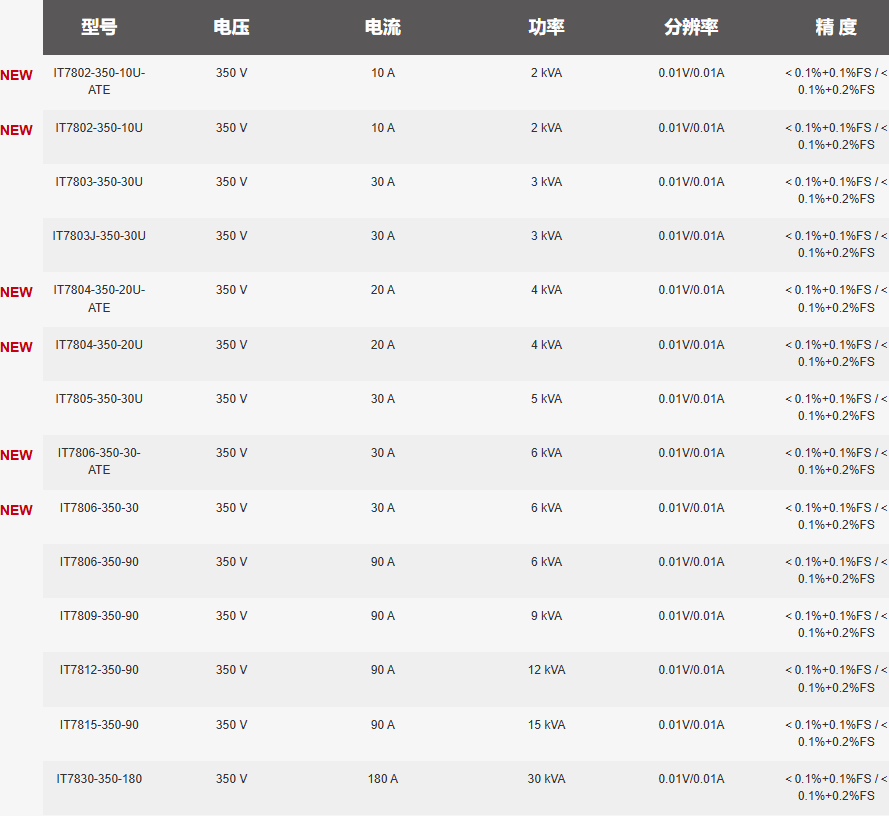This screenshot has width=889, height=816.
Task: Click NEW badge beside IT7804-350-20U-ATE
Action: click(x=16, y=292)
